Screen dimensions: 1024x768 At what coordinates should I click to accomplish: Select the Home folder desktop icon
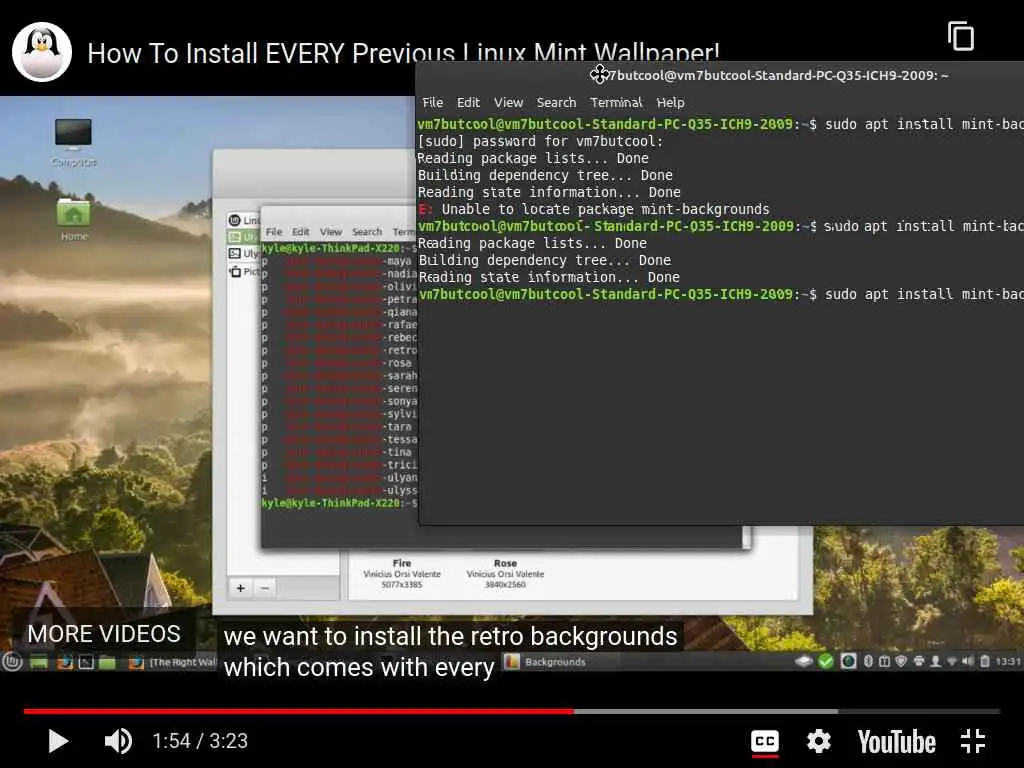(74, 219)
